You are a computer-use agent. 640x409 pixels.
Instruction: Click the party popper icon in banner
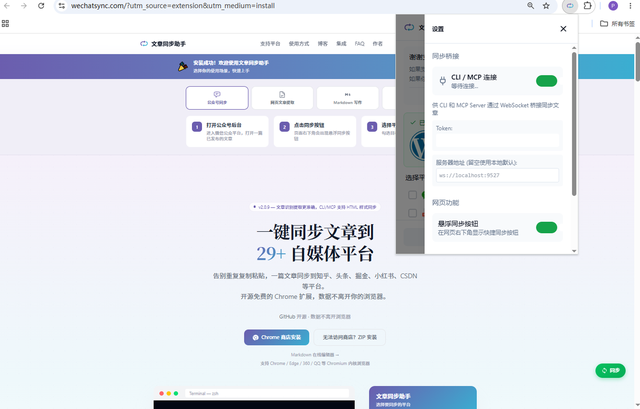click(x=183, y=66)
